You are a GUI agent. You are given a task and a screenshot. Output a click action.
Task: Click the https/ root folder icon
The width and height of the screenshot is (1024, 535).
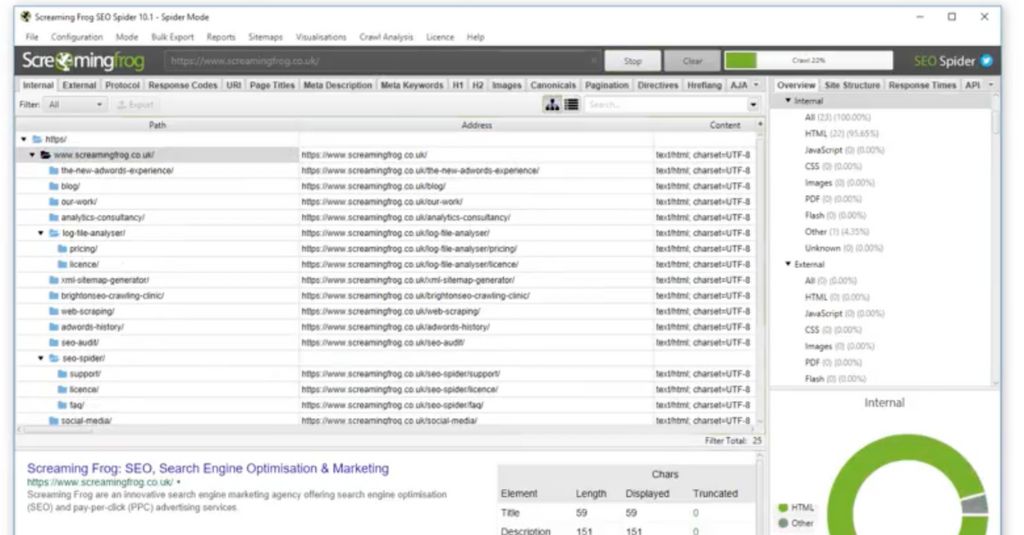coord(37,139)
